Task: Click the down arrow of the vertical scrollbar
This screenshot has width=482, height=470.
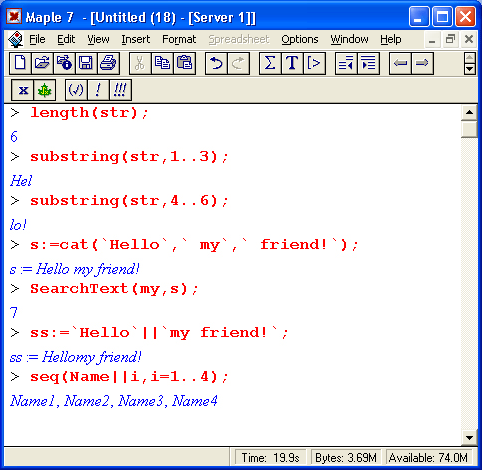Action: [x=469, y=438]
